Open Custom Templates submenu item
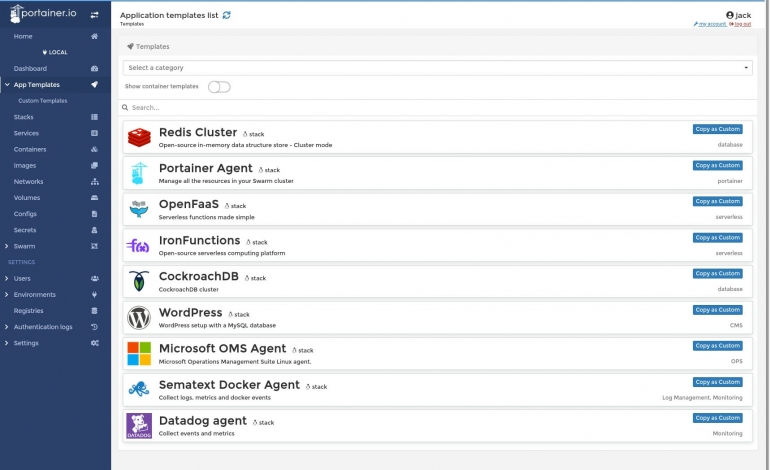770x470 pixels. (x=43, y=101)
